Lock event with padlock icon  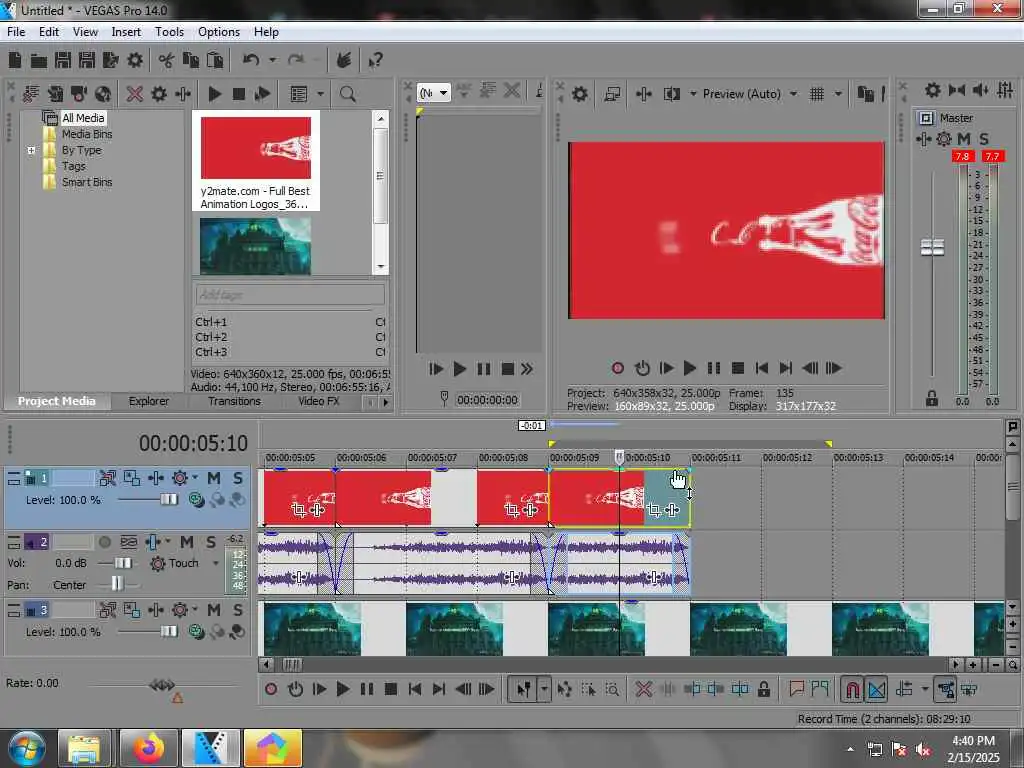point(764,689)
